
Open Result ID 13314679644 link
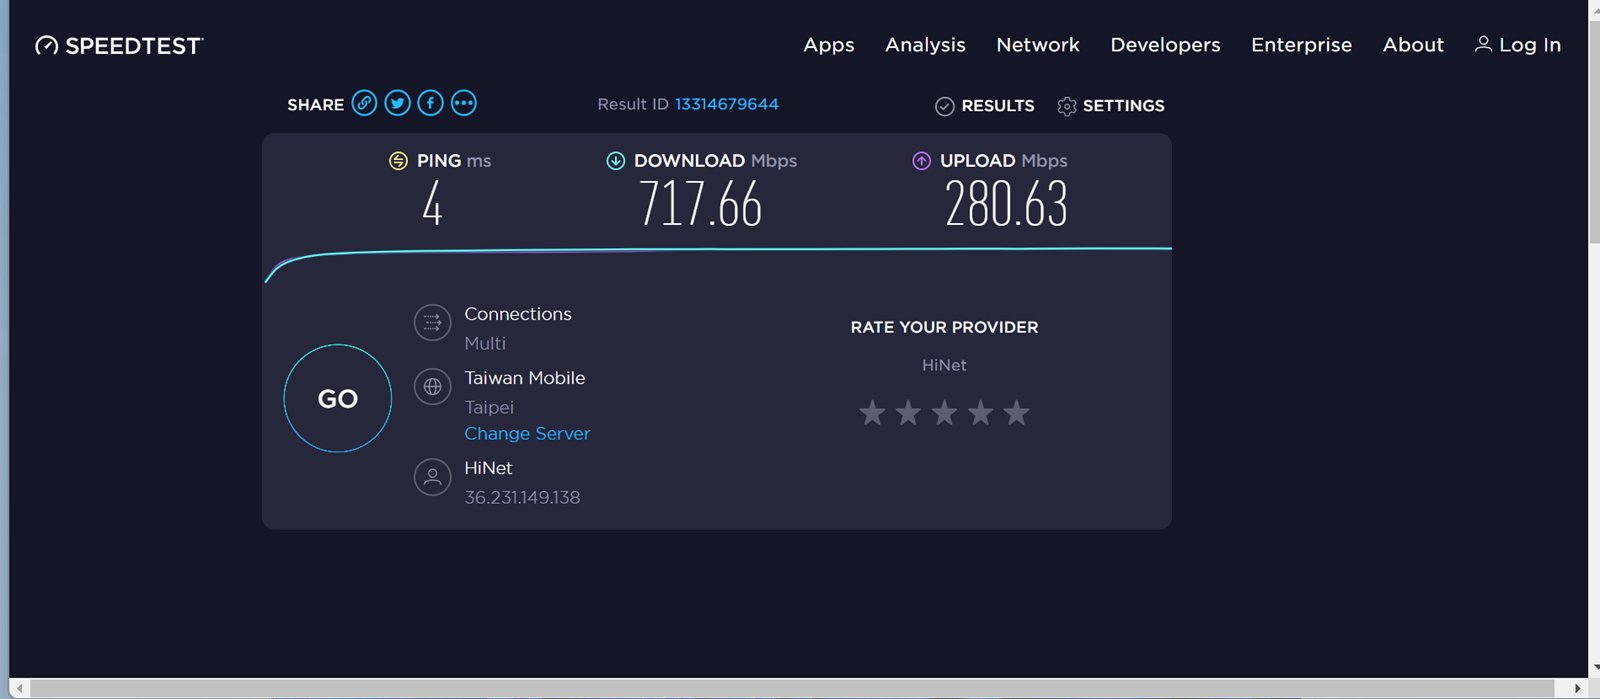726,104
